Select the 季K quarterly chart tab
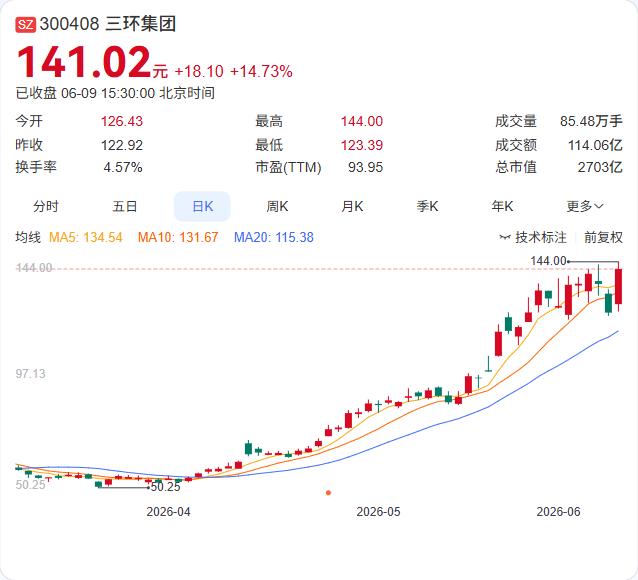 tap(427, 206)
